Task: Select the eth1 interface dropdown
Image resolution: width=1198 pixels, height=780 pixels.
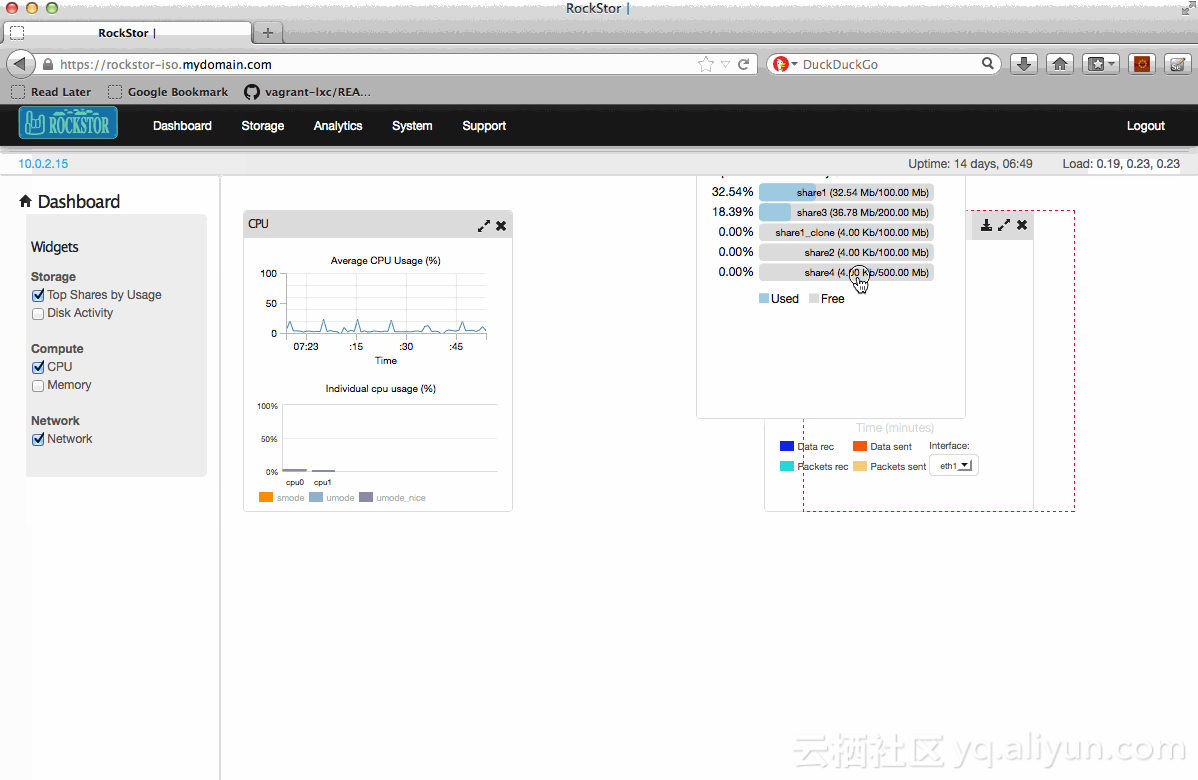Action: pyautogui.click(x=954, y=465)
